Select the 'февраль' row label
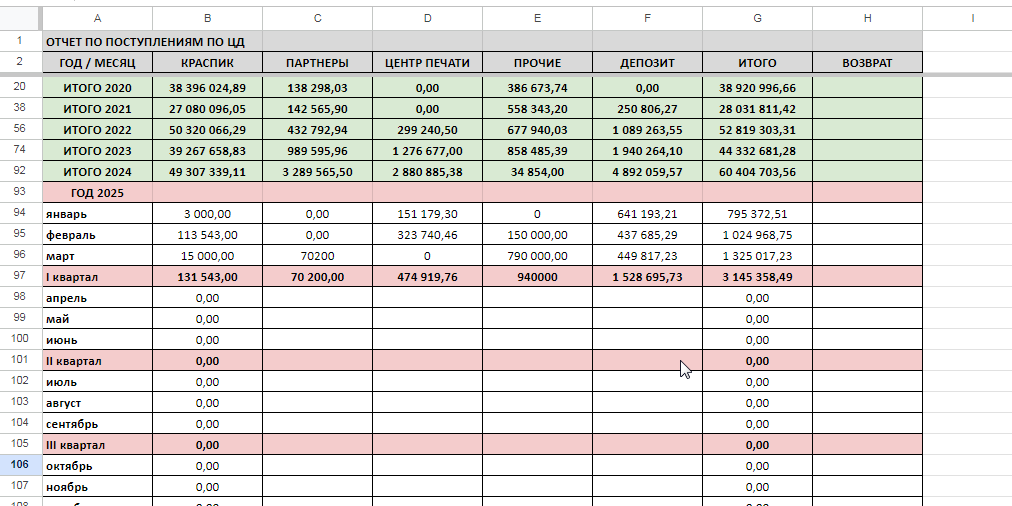 tap(97, 235)
